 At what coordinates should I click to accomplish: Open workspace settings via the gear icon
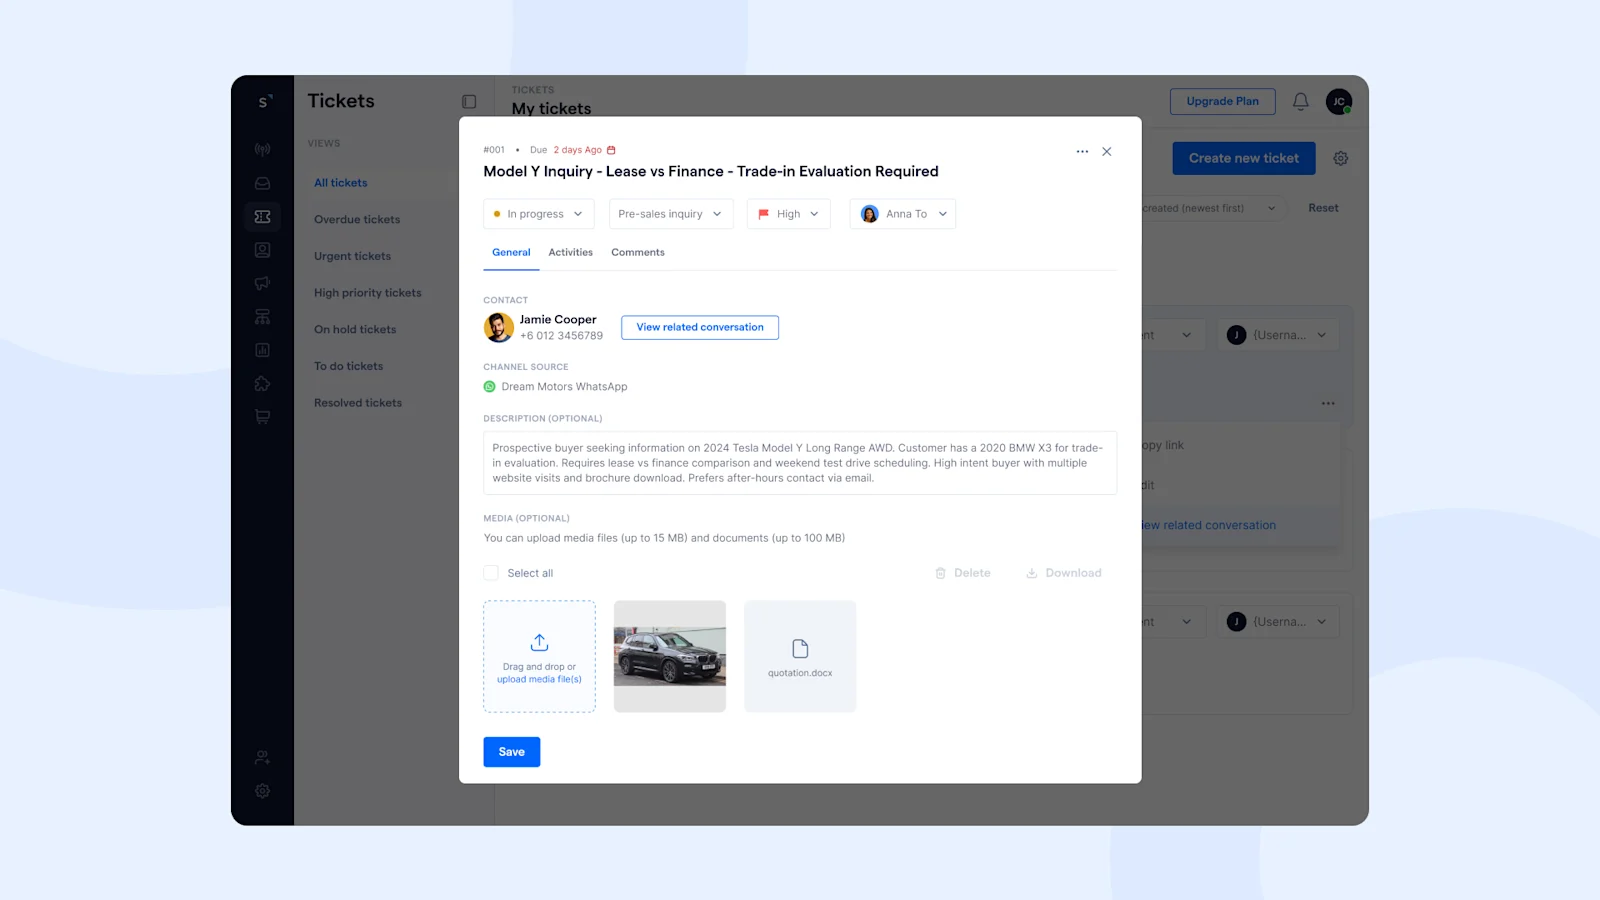coord(262,790)
